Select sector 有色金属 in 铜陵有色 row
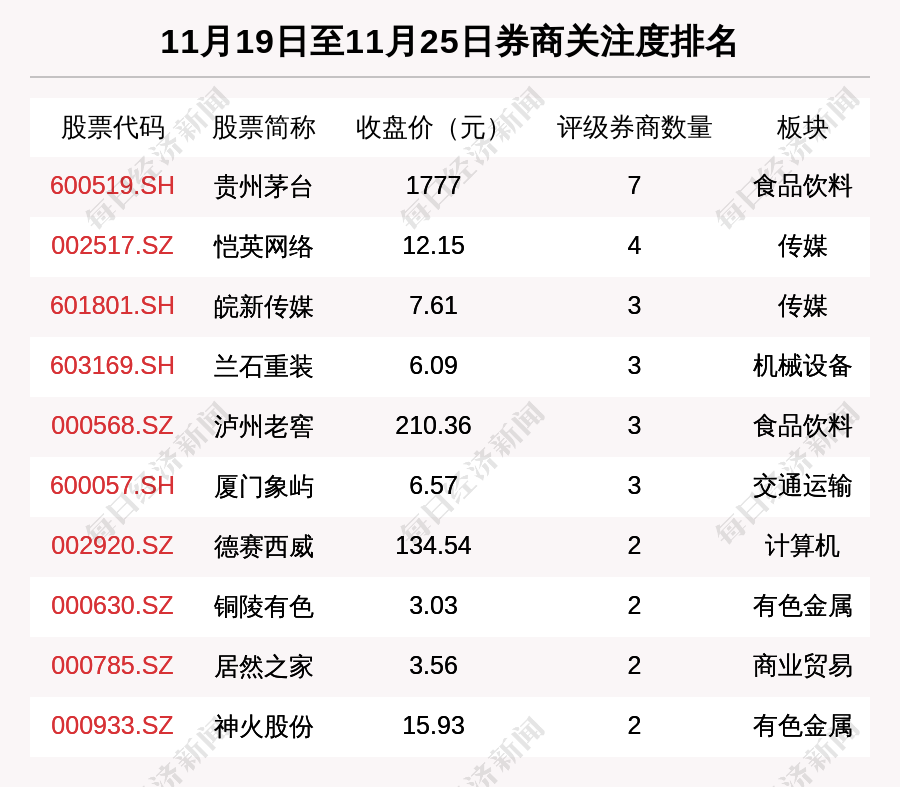The height and width of the screenshot is (787, 900). pyautogui.click(x=802, y=606)
